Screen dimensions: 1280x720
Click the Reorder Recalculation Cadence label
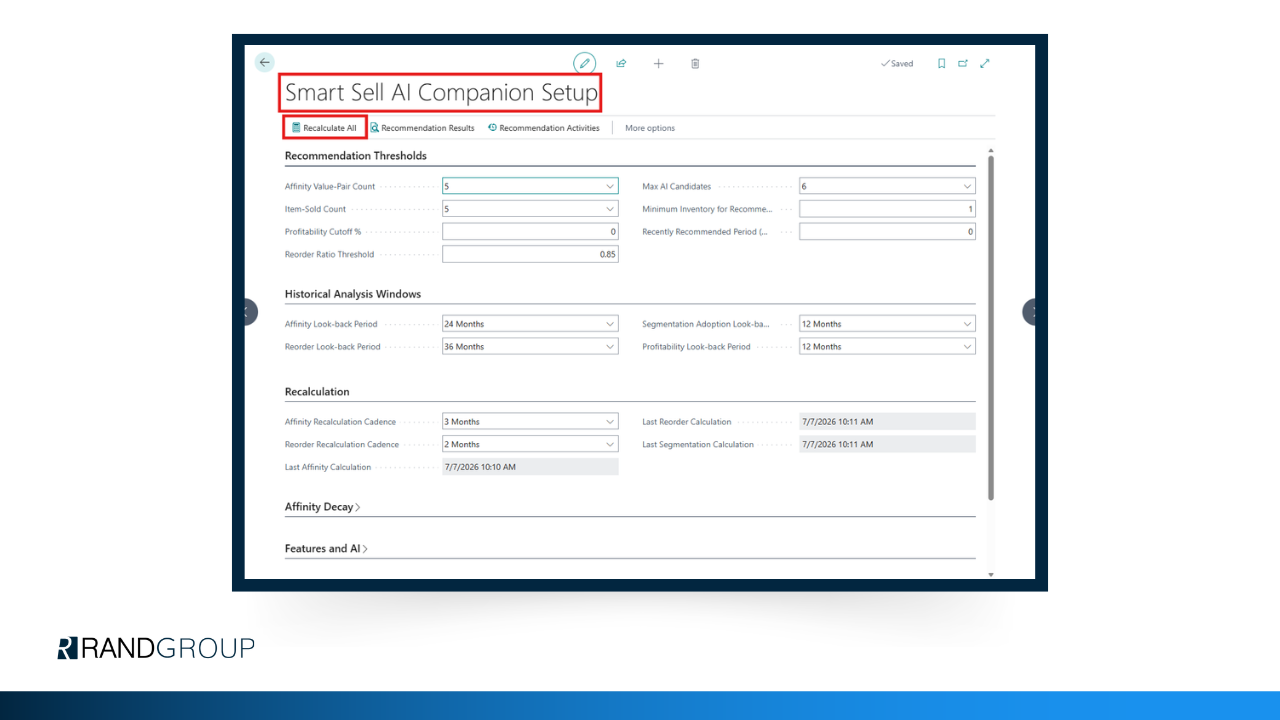(342, 445)
